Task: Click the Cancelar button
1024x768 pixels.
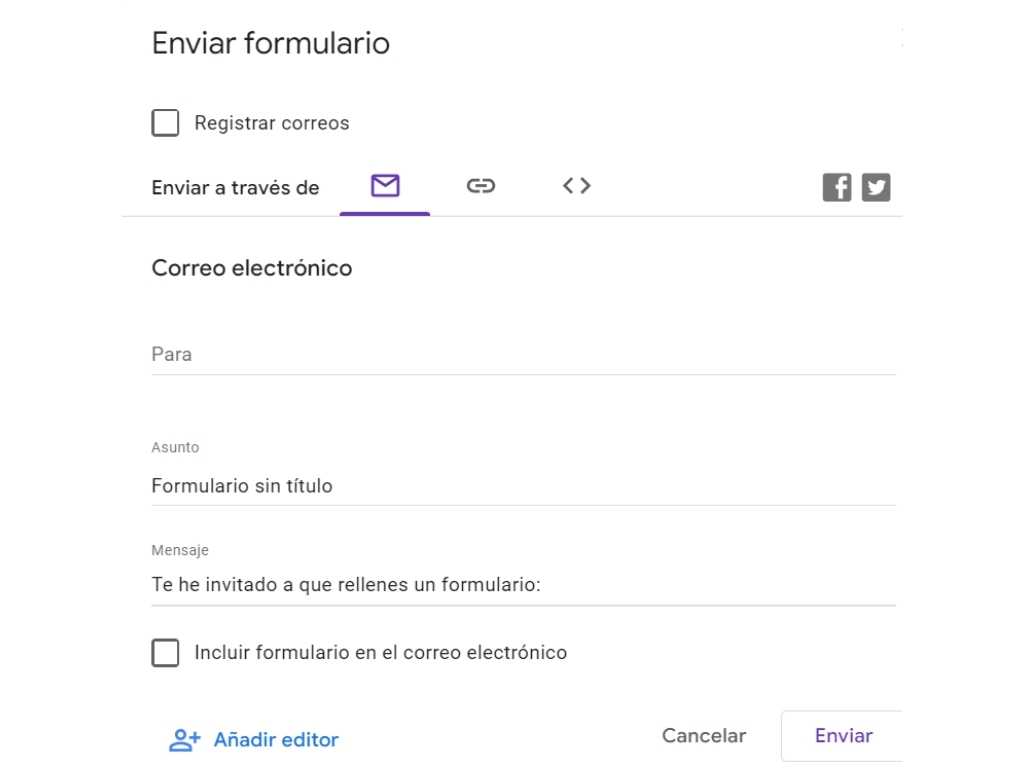Action: 703,736
